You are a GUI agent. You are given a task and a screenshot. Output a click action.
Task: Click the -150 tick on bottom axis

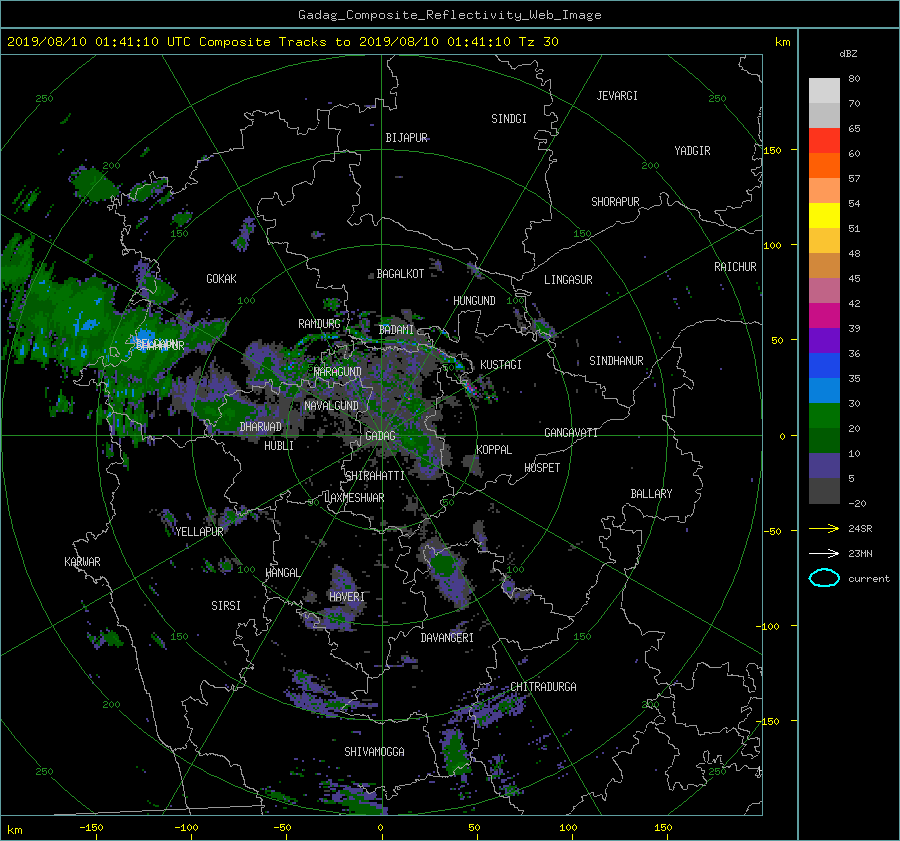pos(91,828)
